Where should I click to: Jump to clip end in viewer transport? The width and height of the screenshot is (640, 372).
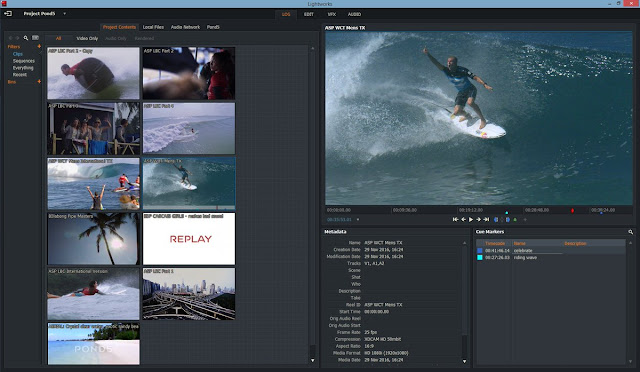(x=486, y=220)
